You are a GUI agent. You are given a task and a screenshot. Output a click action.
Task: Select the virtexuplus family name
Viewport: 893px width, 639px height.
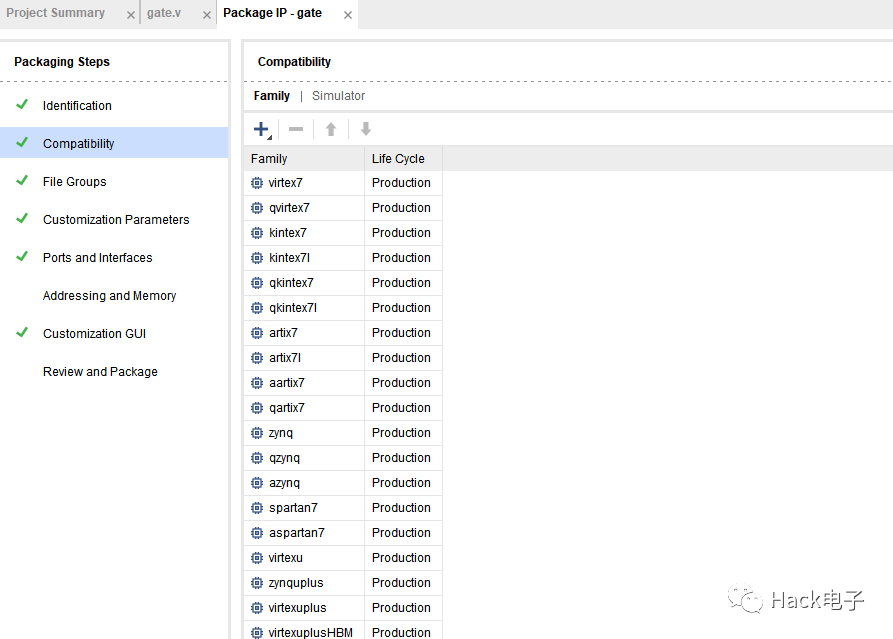coord(297,608)
